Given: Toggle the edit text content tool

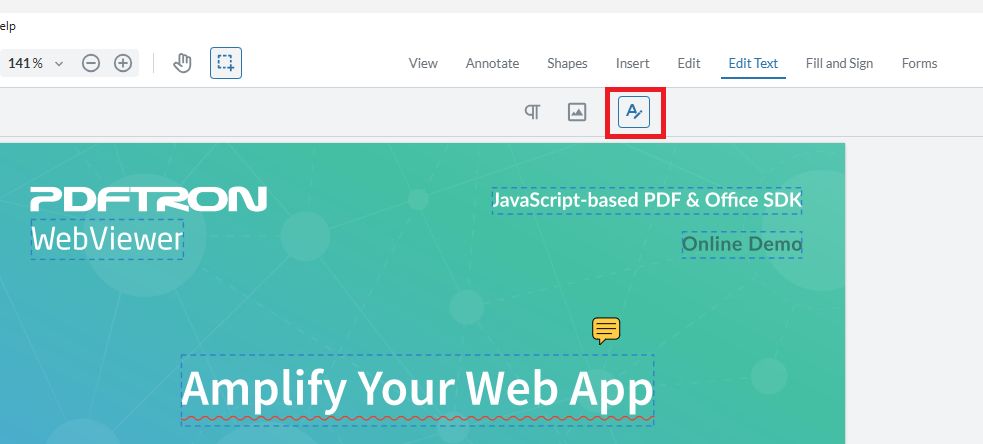Looking at the screenshot, I should pos(634,113).
